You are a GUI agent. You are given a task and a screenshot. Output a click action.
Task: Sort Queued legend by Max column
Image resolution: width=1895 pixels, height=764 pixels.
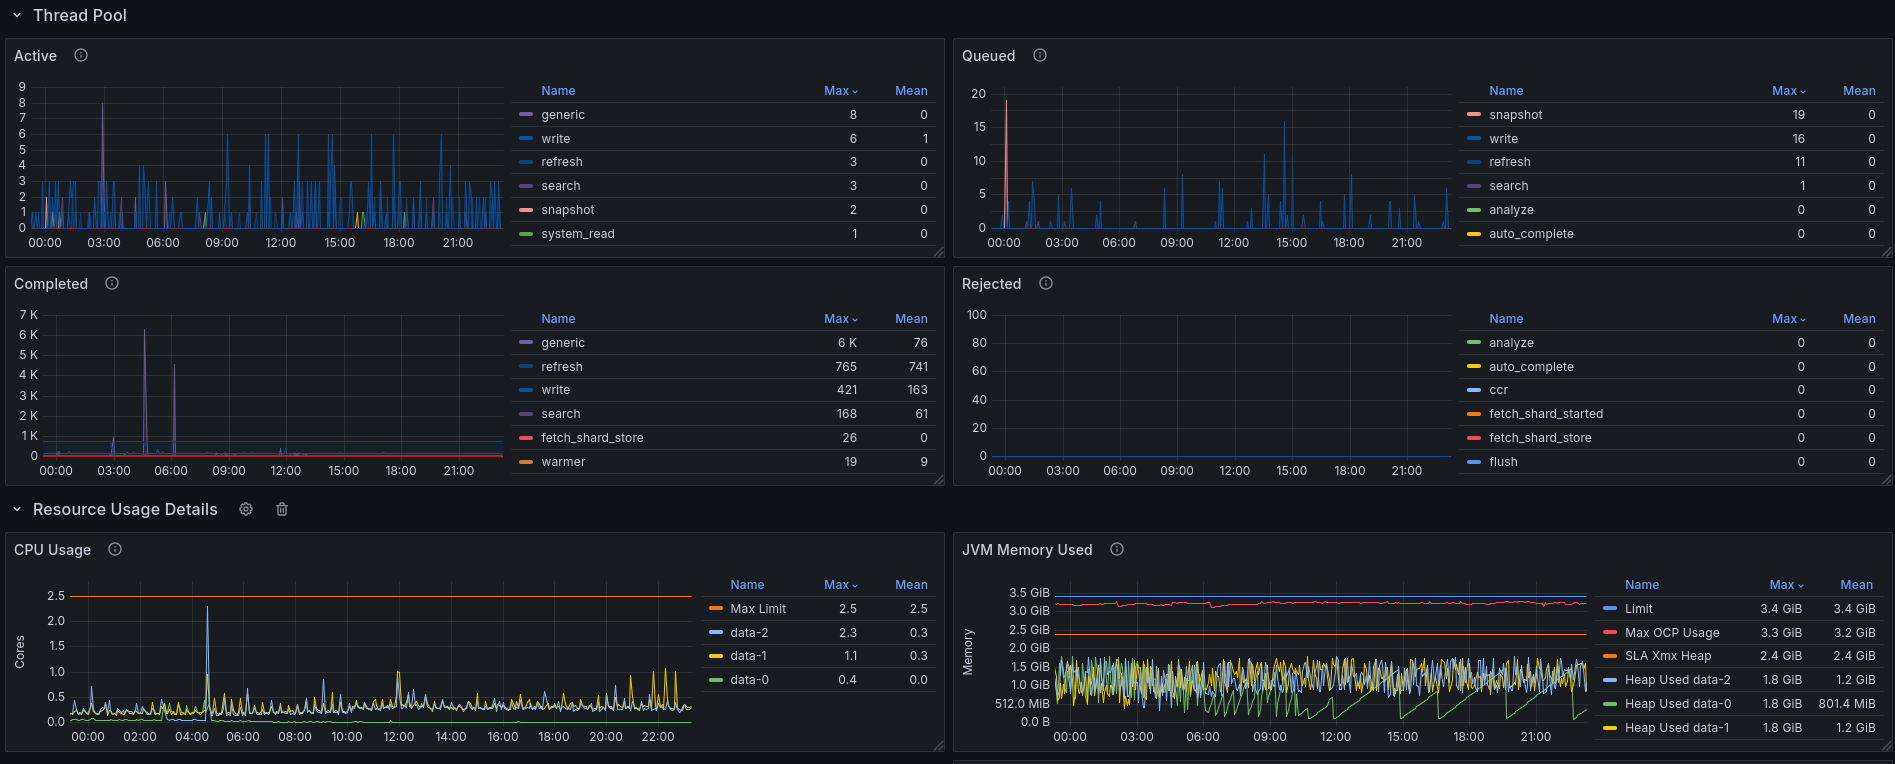pyautogui.click(x=1789, y=91)
